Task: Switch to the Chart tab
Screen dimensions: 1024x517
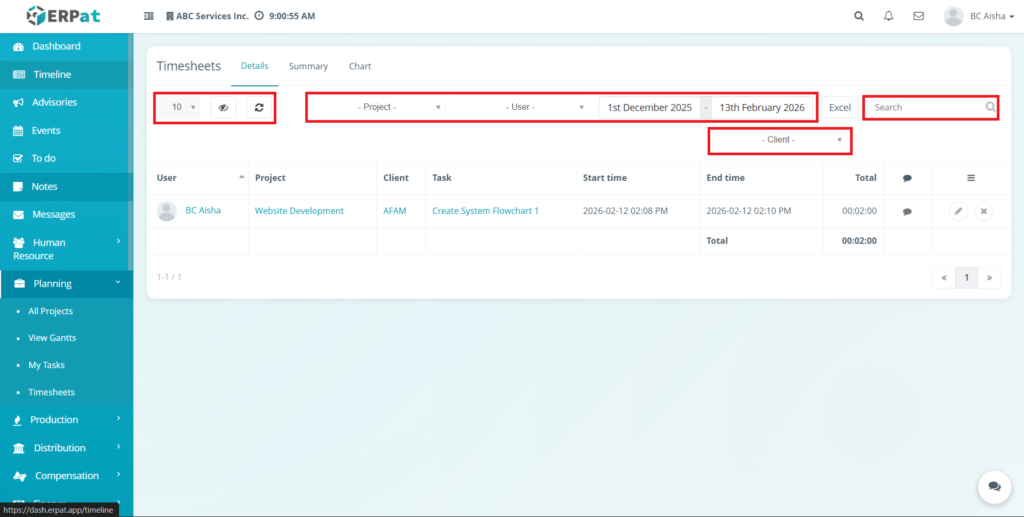Action: [x=360, y=66]
